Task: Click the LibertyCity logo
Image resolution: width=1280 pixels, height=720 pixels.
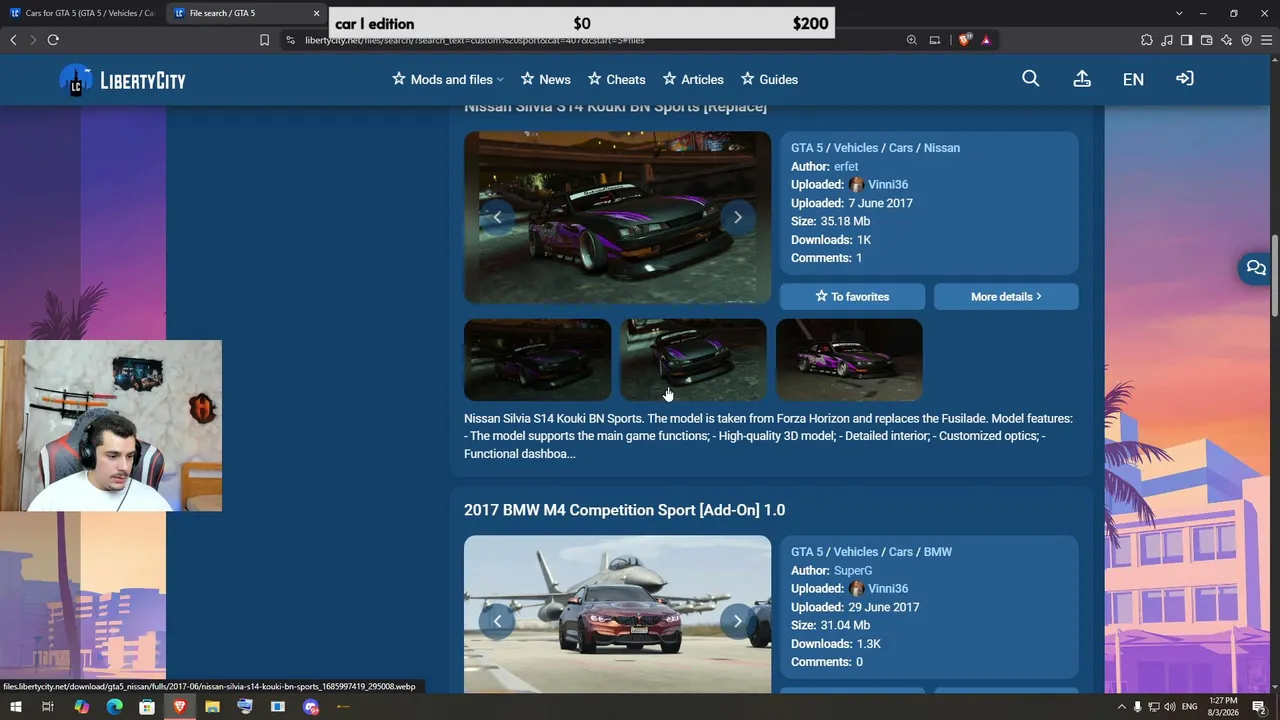Action: (122, 80)
